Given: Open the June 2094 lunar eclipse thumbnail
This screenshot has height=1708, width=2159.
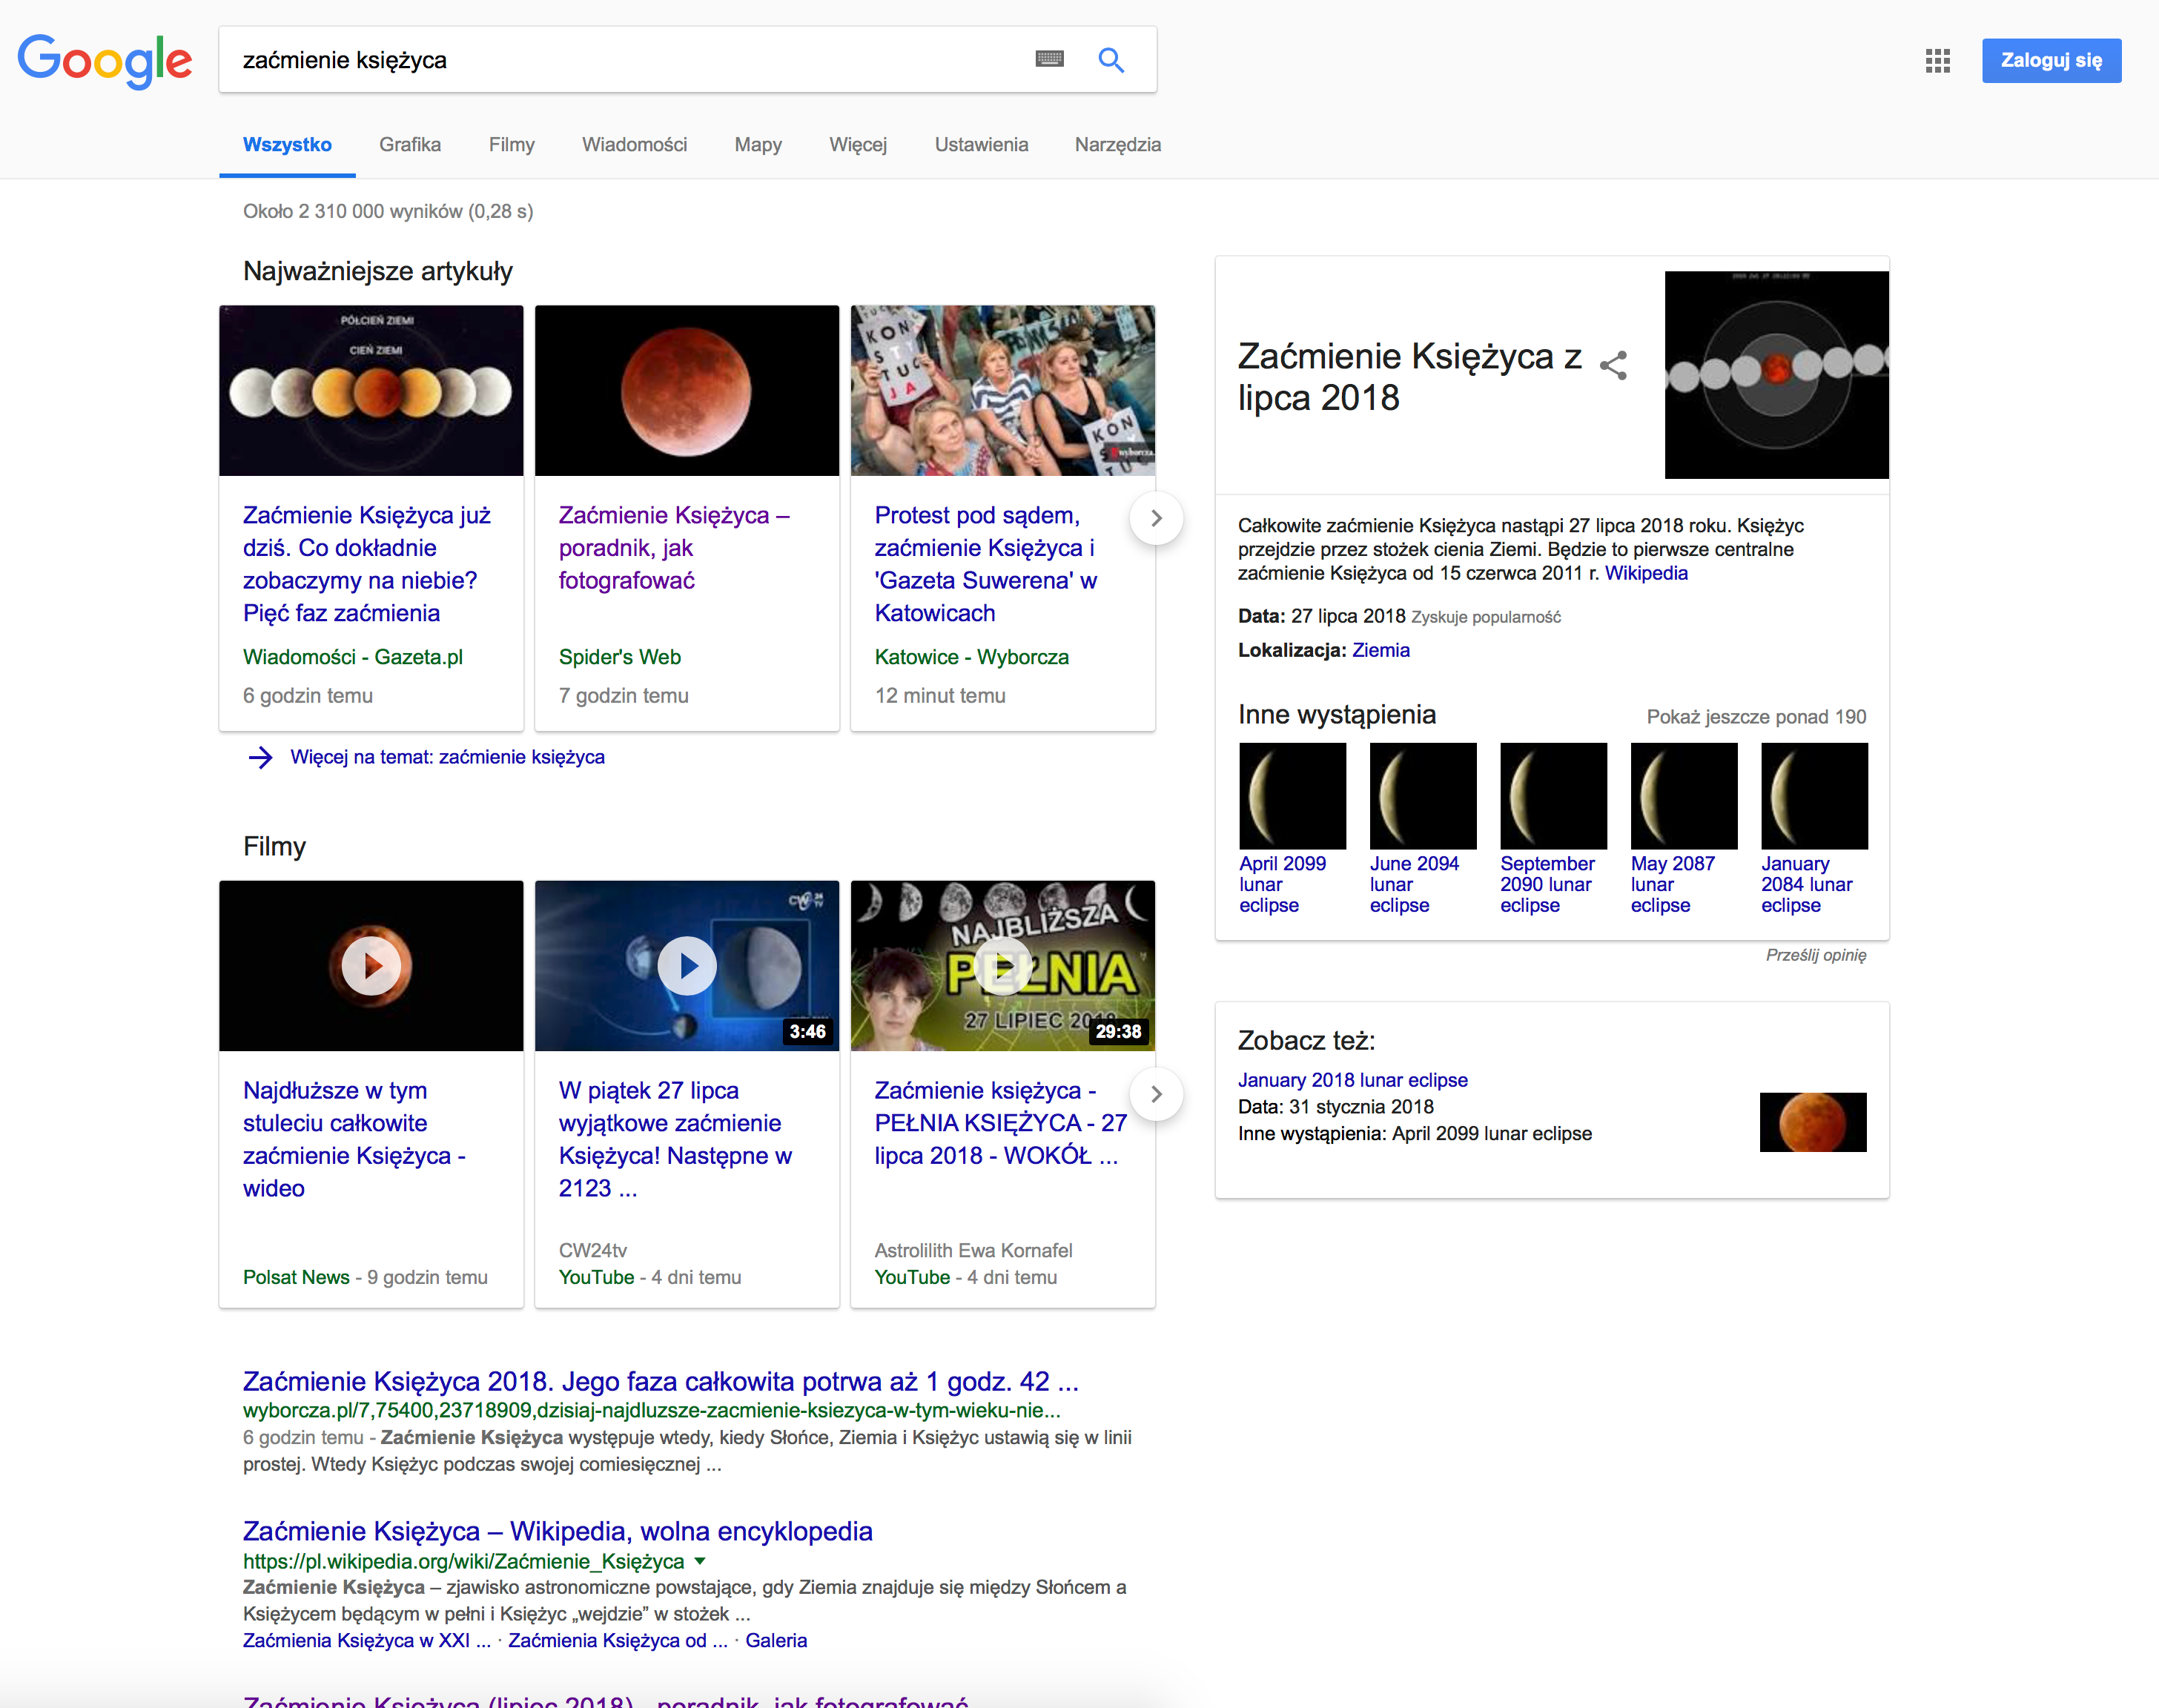Looking at the screenshot, I should [1423, 795].
